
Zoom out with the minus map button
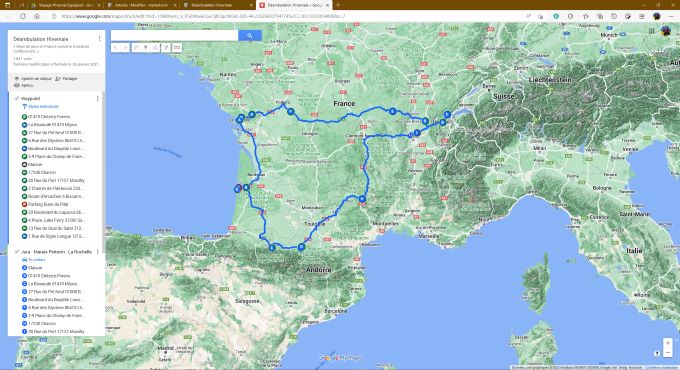(x=668, y=352)
